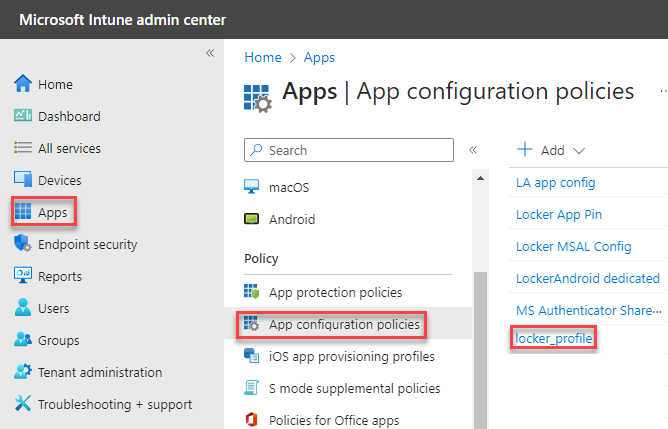Open the Reports icon in sidebar
The width and height of the screenshot is (668, 429).
point(23,275)
